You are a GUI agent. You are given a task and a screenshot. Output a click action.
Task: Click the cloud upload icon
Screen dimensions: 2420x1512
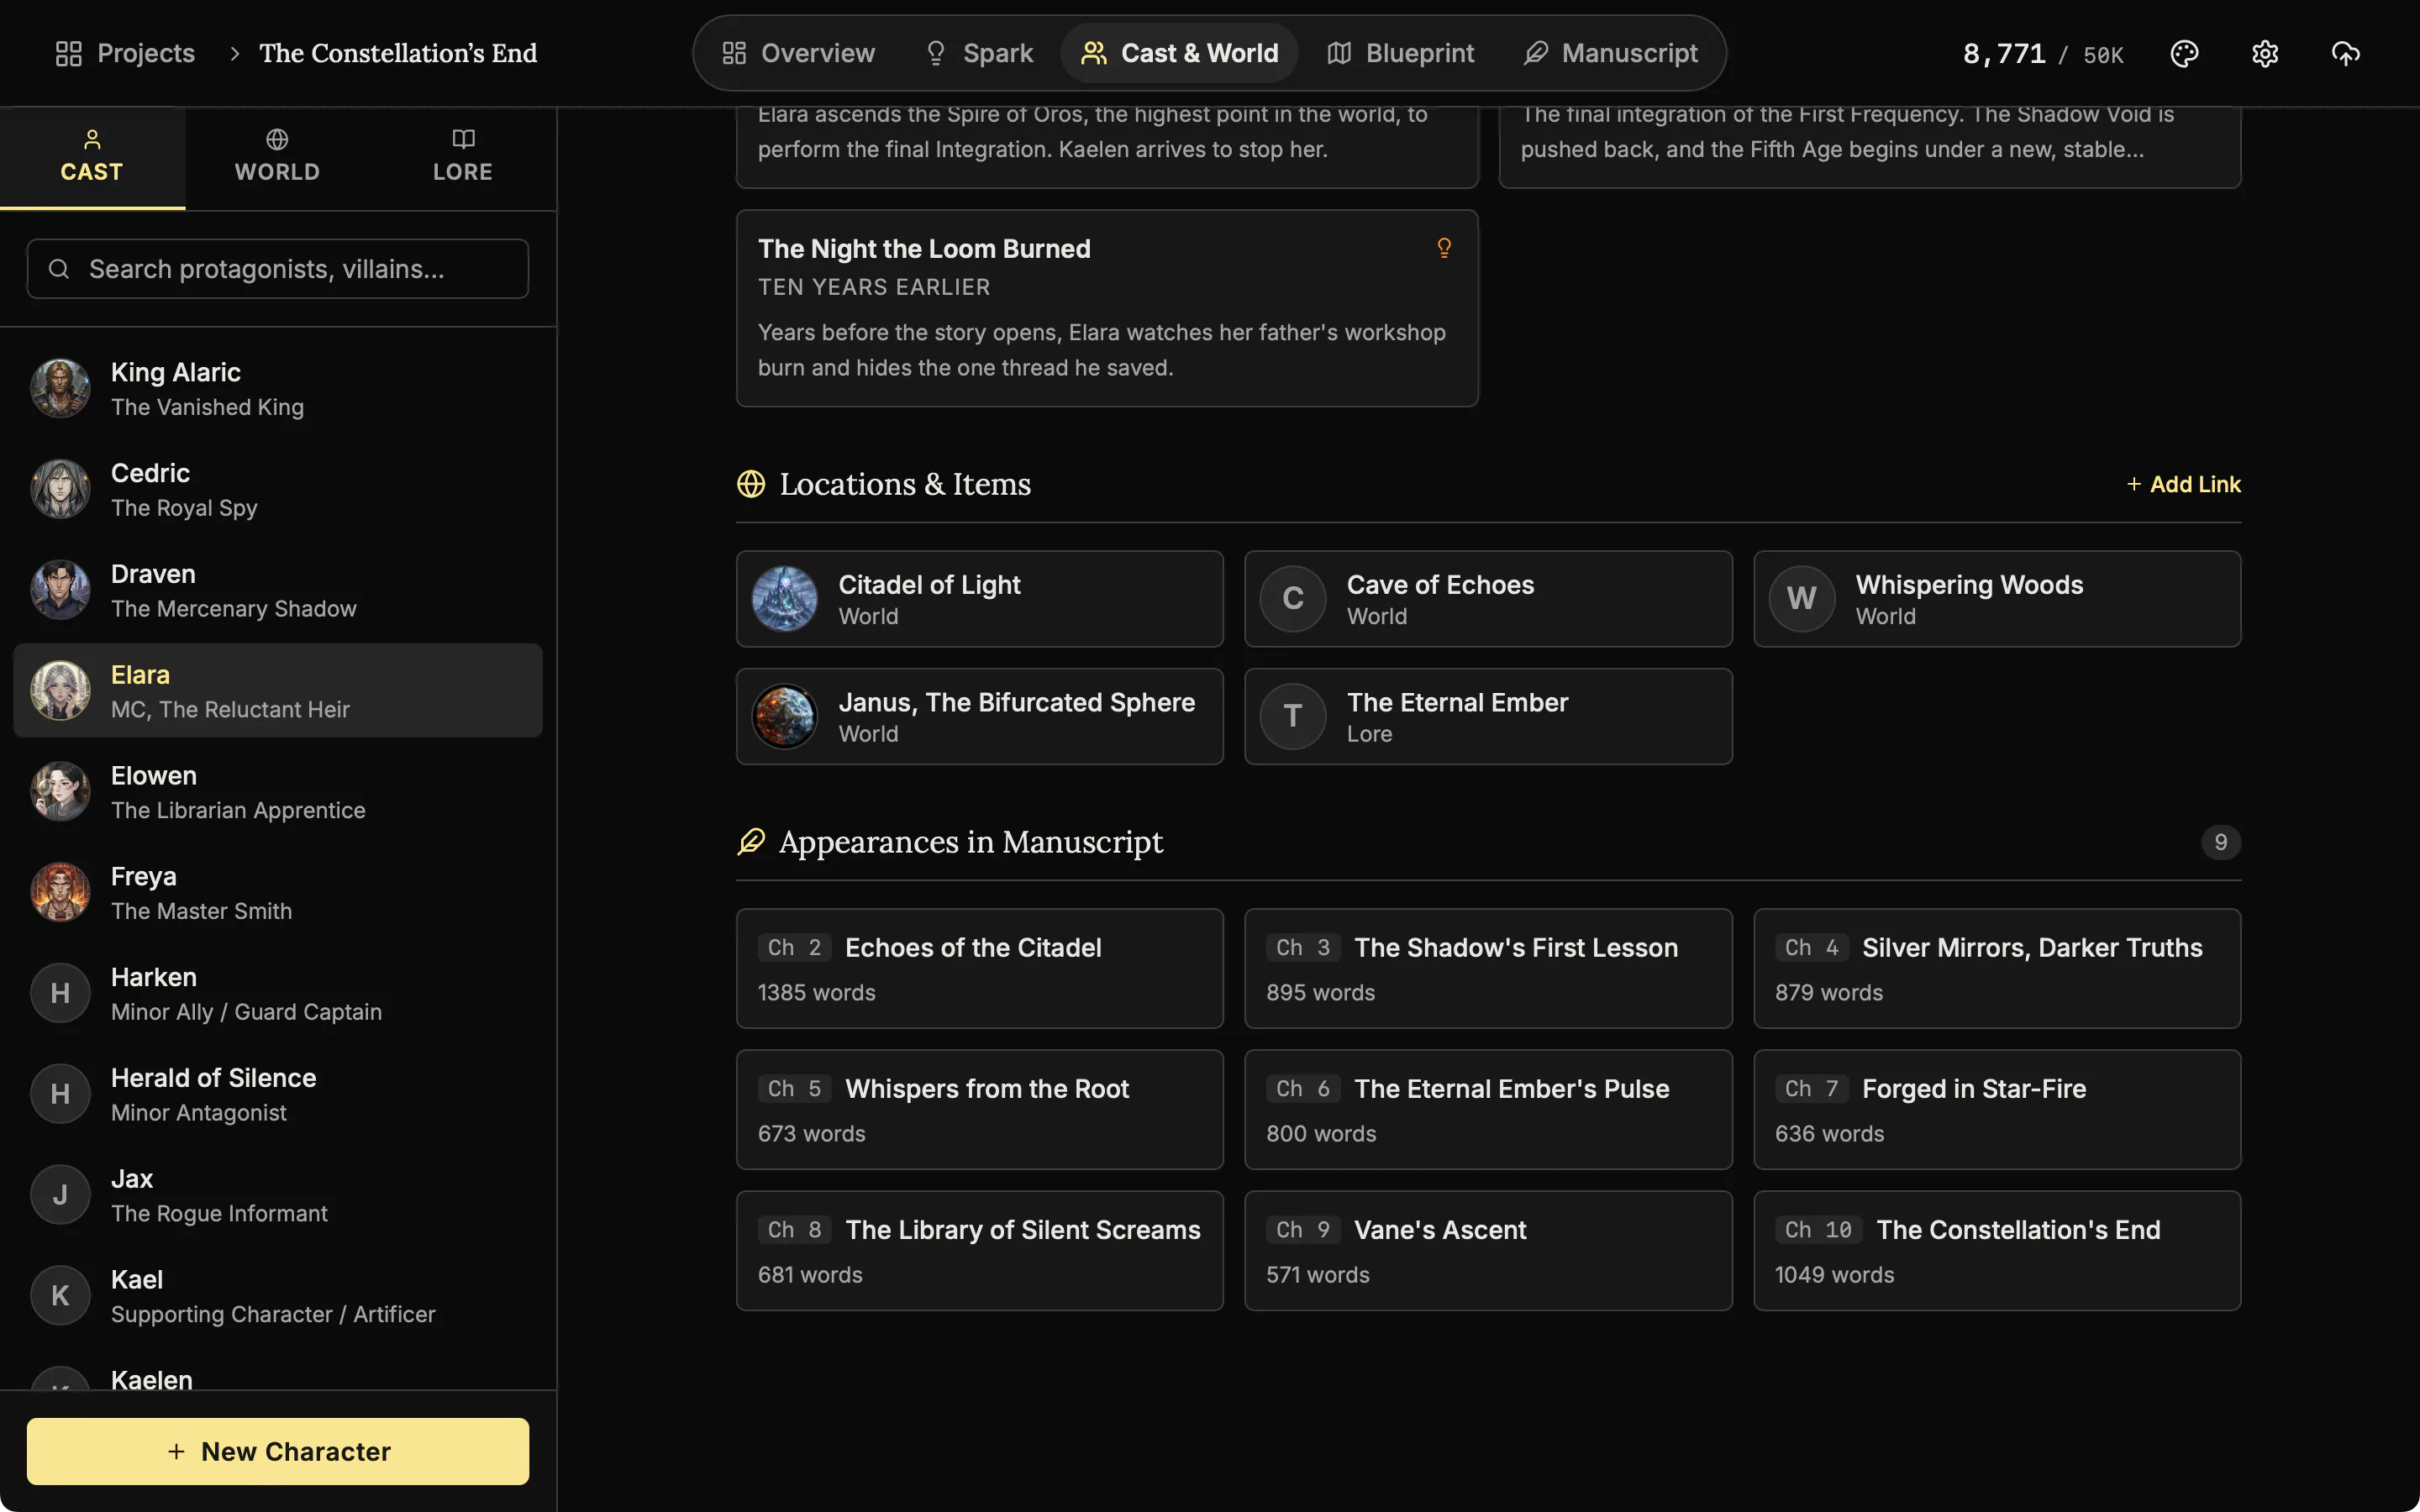(2345, 53)
